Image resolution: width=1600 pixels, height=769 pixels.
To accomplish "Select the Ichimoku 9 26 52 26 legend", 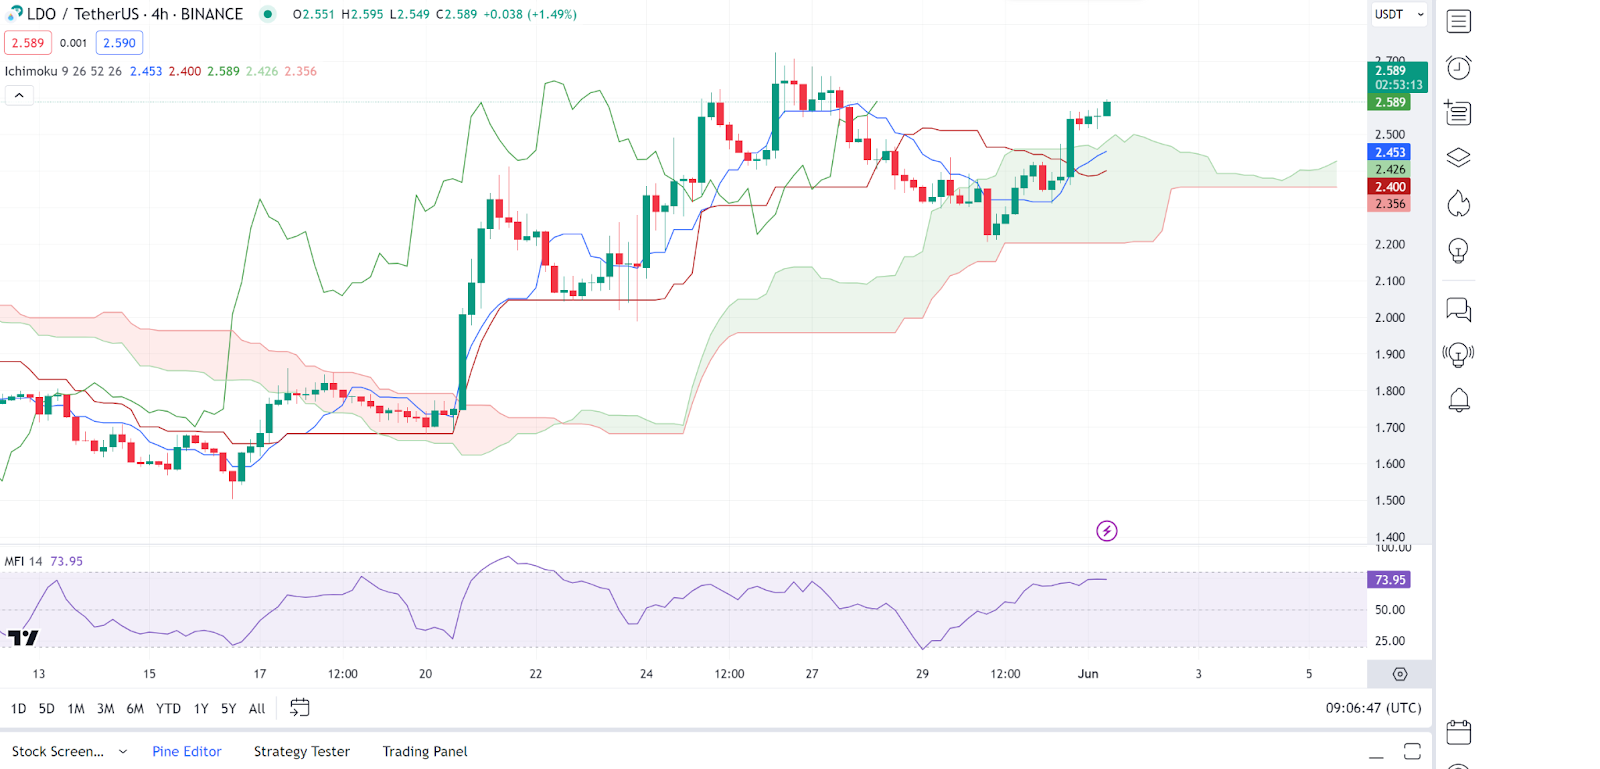I will pyautogui.click(x=63, y=71).
